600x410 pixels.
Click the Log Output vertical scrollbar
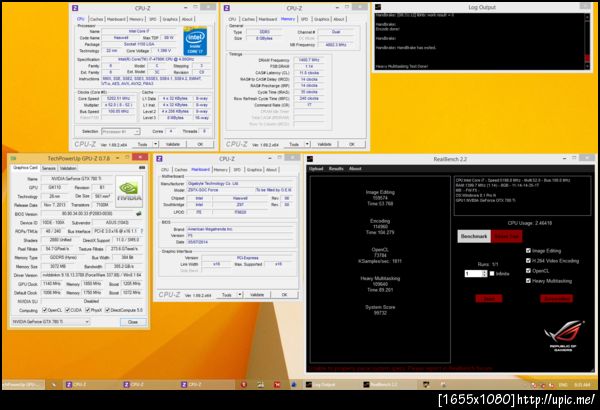point(587,41)
